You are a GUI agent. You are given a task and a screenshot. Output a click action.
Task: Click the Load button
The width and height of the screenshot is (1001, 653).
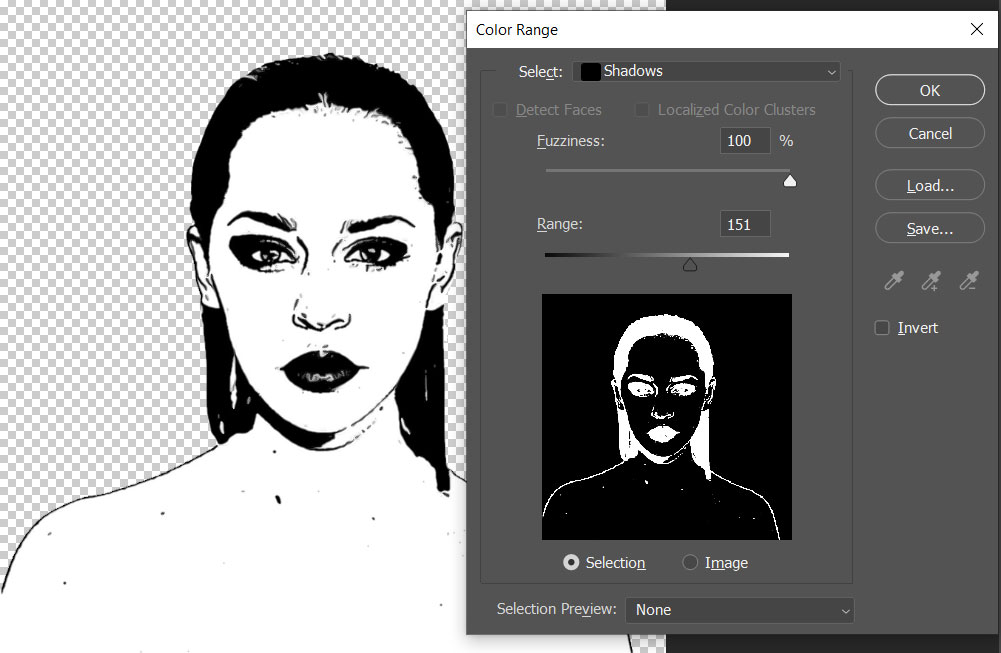[929, 184]
